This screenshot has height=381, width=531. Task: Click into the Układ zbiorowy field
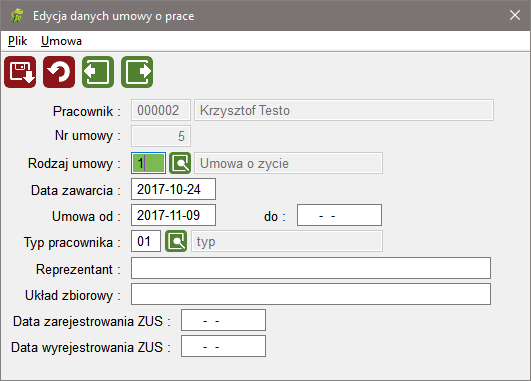pyautogui.click(x=311, y=294)
